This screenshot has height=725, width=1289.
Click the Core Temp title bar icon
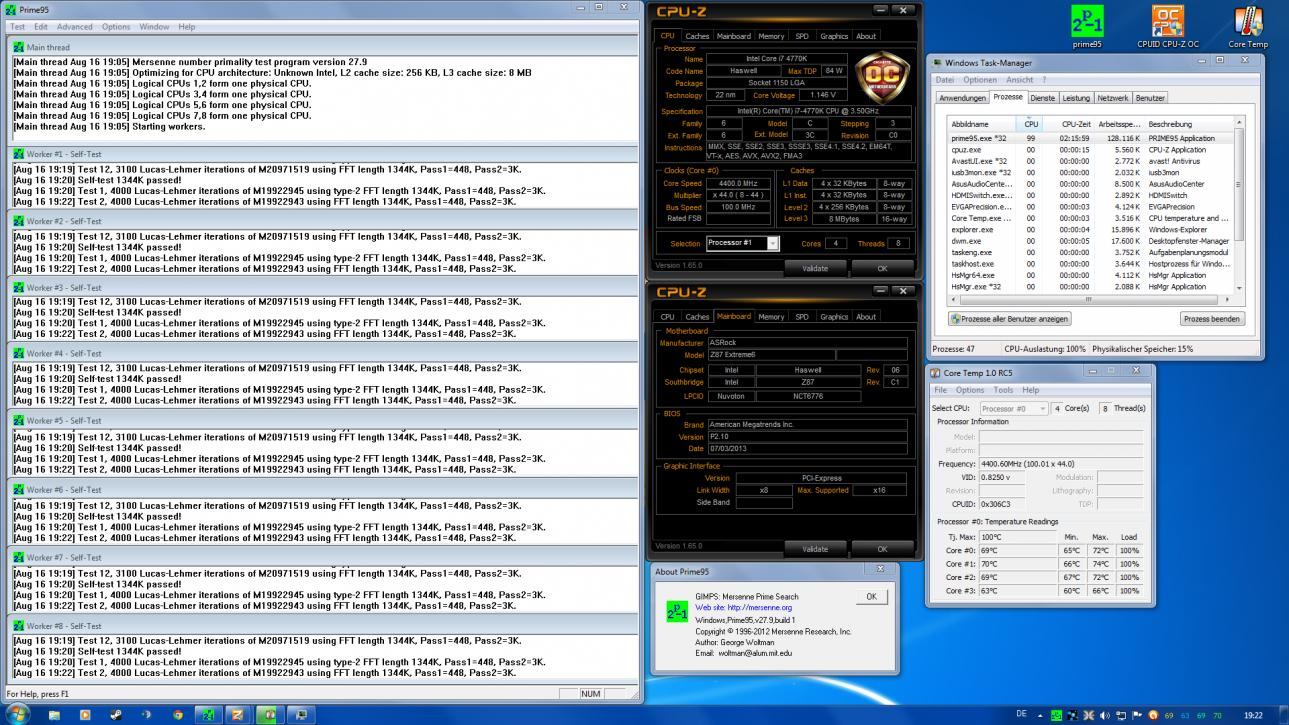point(936,372)
